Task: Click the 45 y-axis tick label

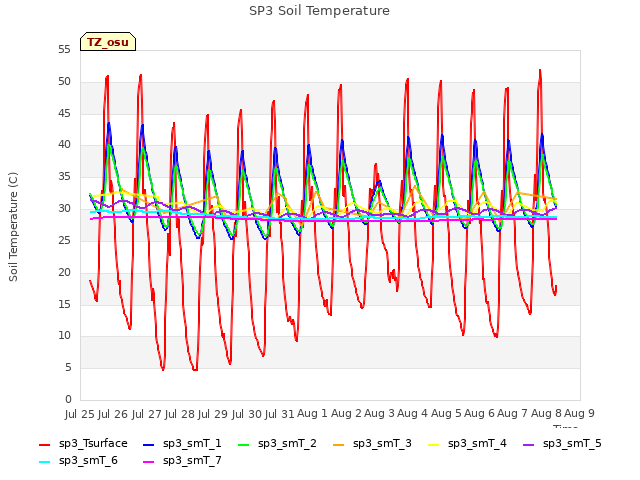Action: [64, 113]
